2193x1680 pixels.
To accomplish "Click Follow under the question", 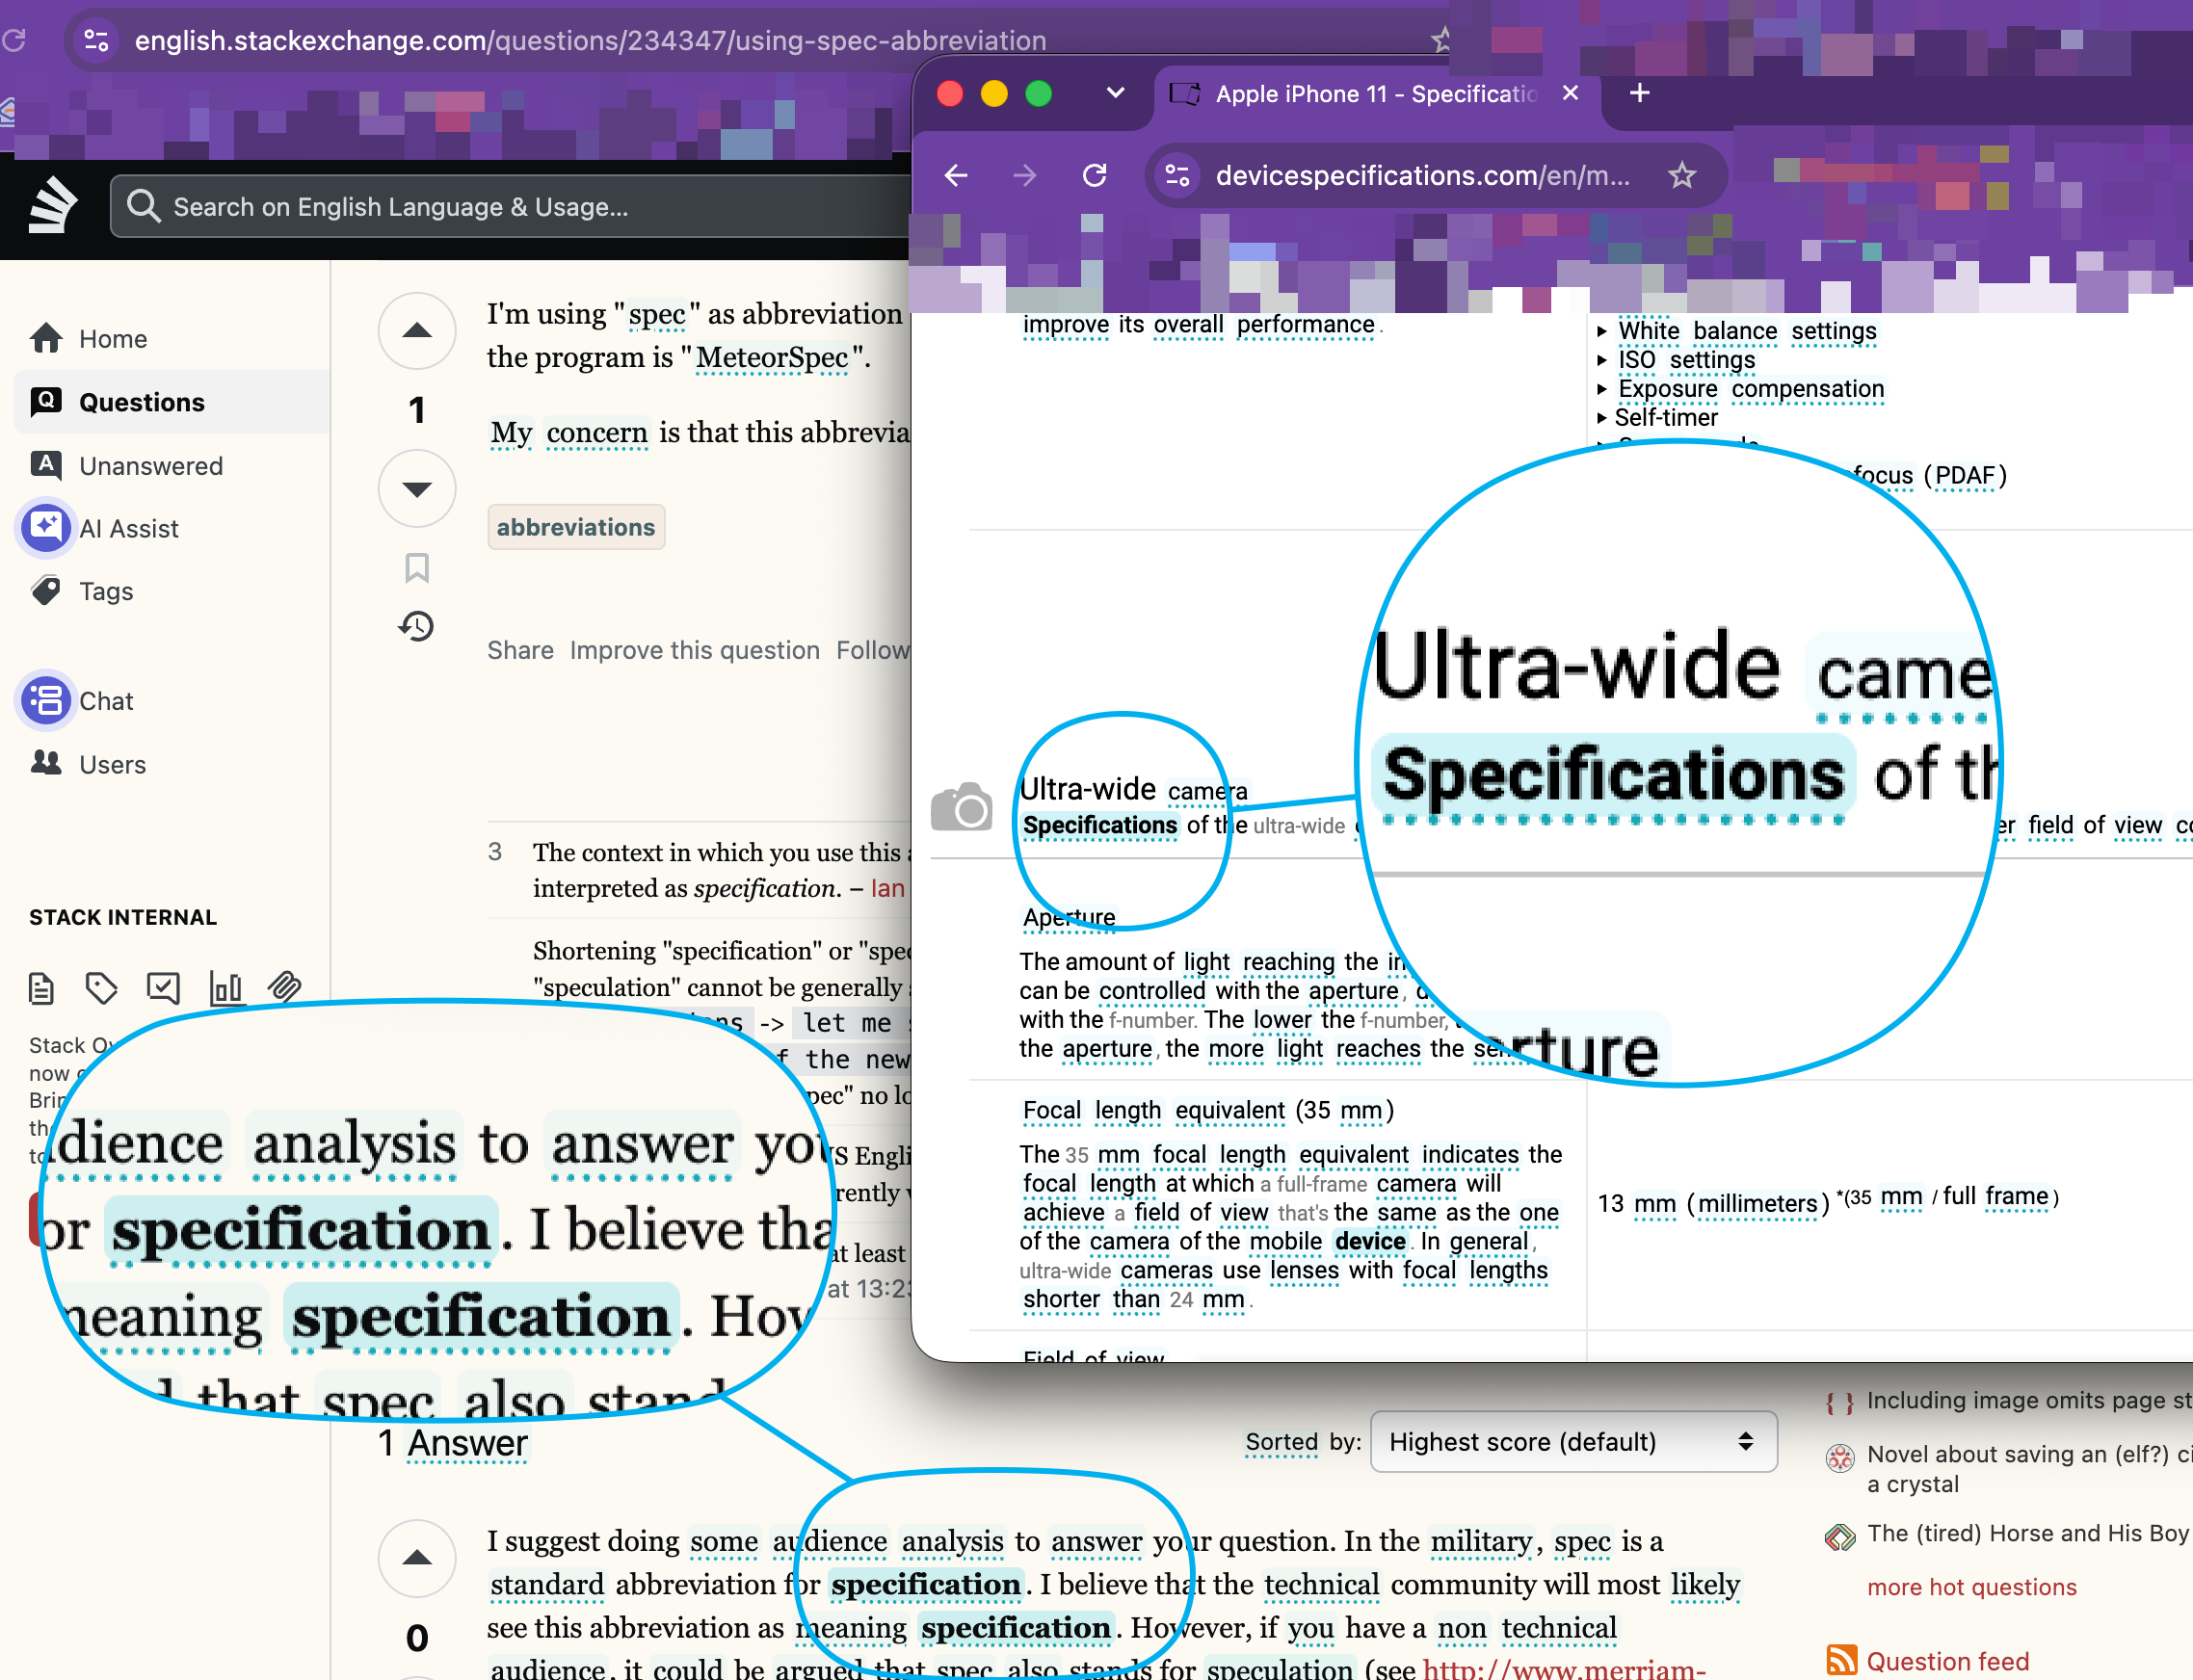I will pos(873,650).
